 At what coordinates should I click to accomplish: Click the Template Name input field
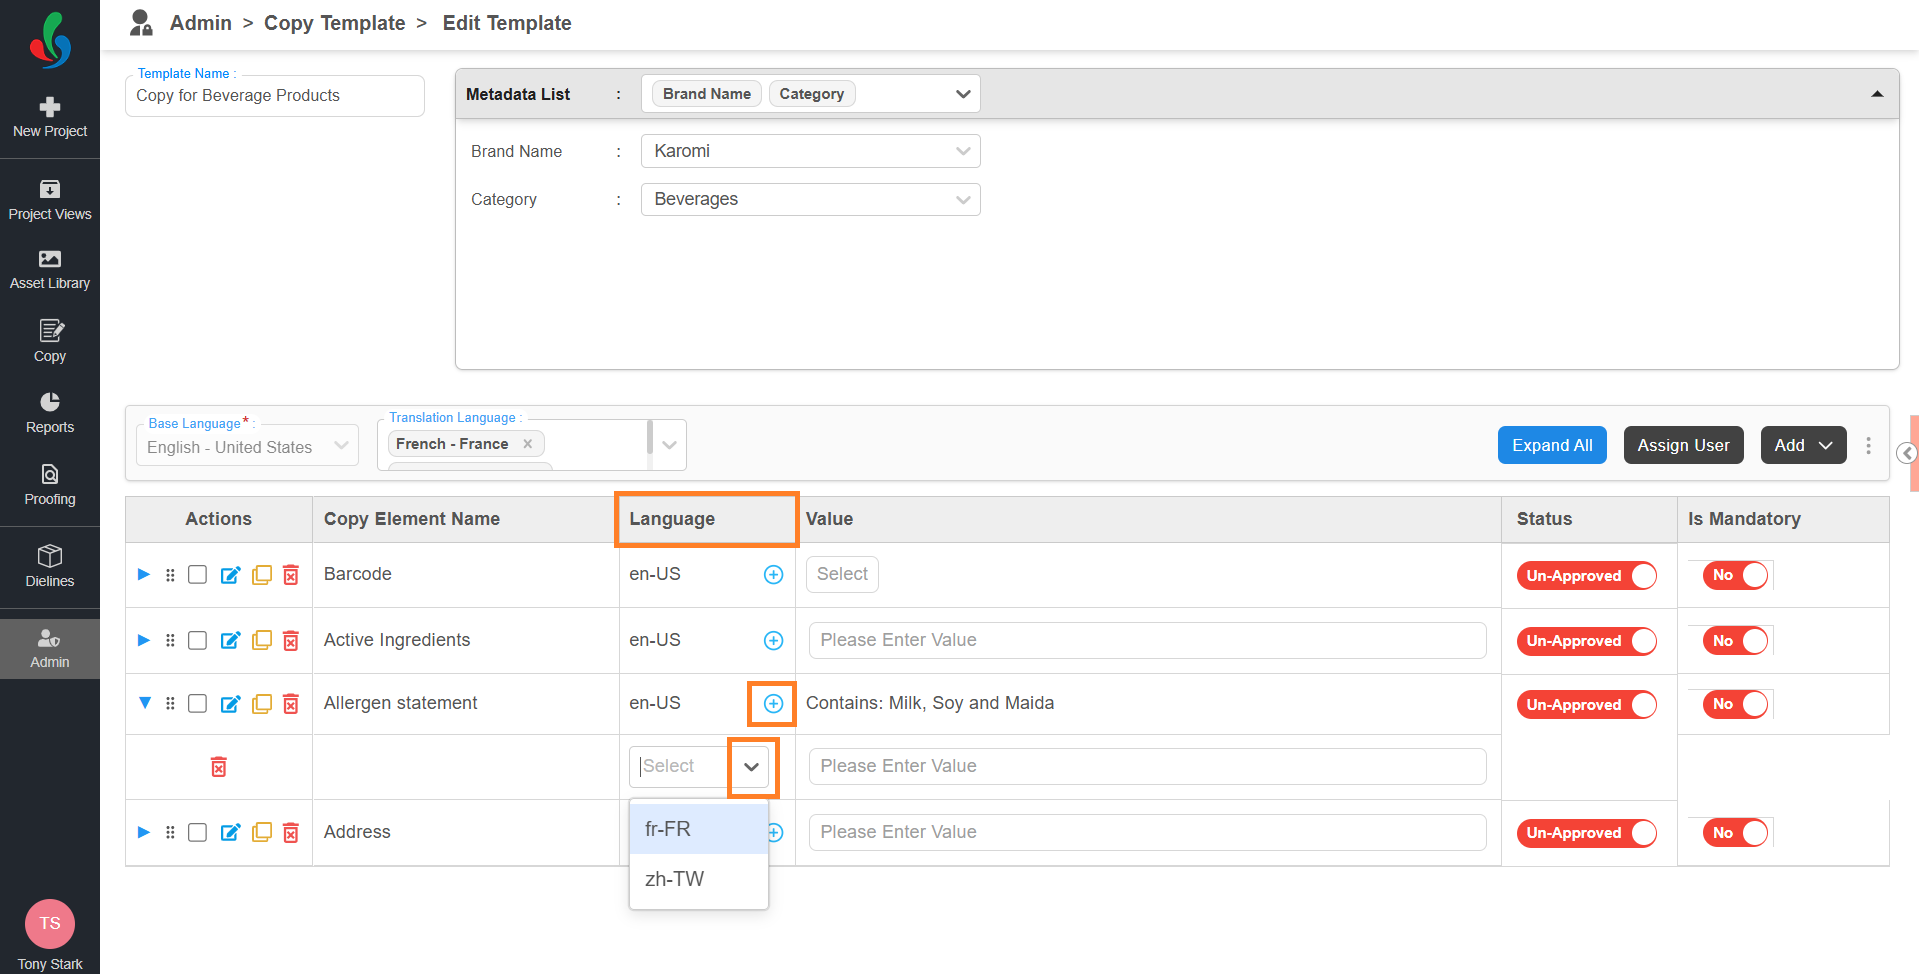tap(275, 96)
